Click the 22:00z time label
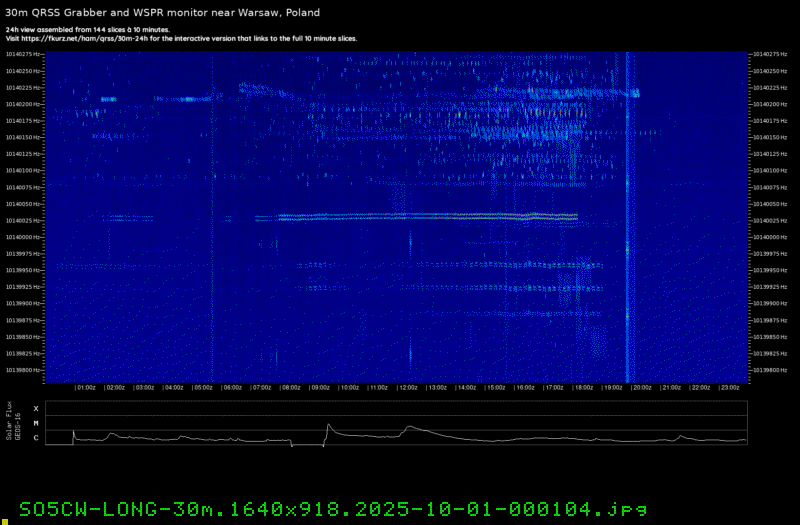 [701, 388]
